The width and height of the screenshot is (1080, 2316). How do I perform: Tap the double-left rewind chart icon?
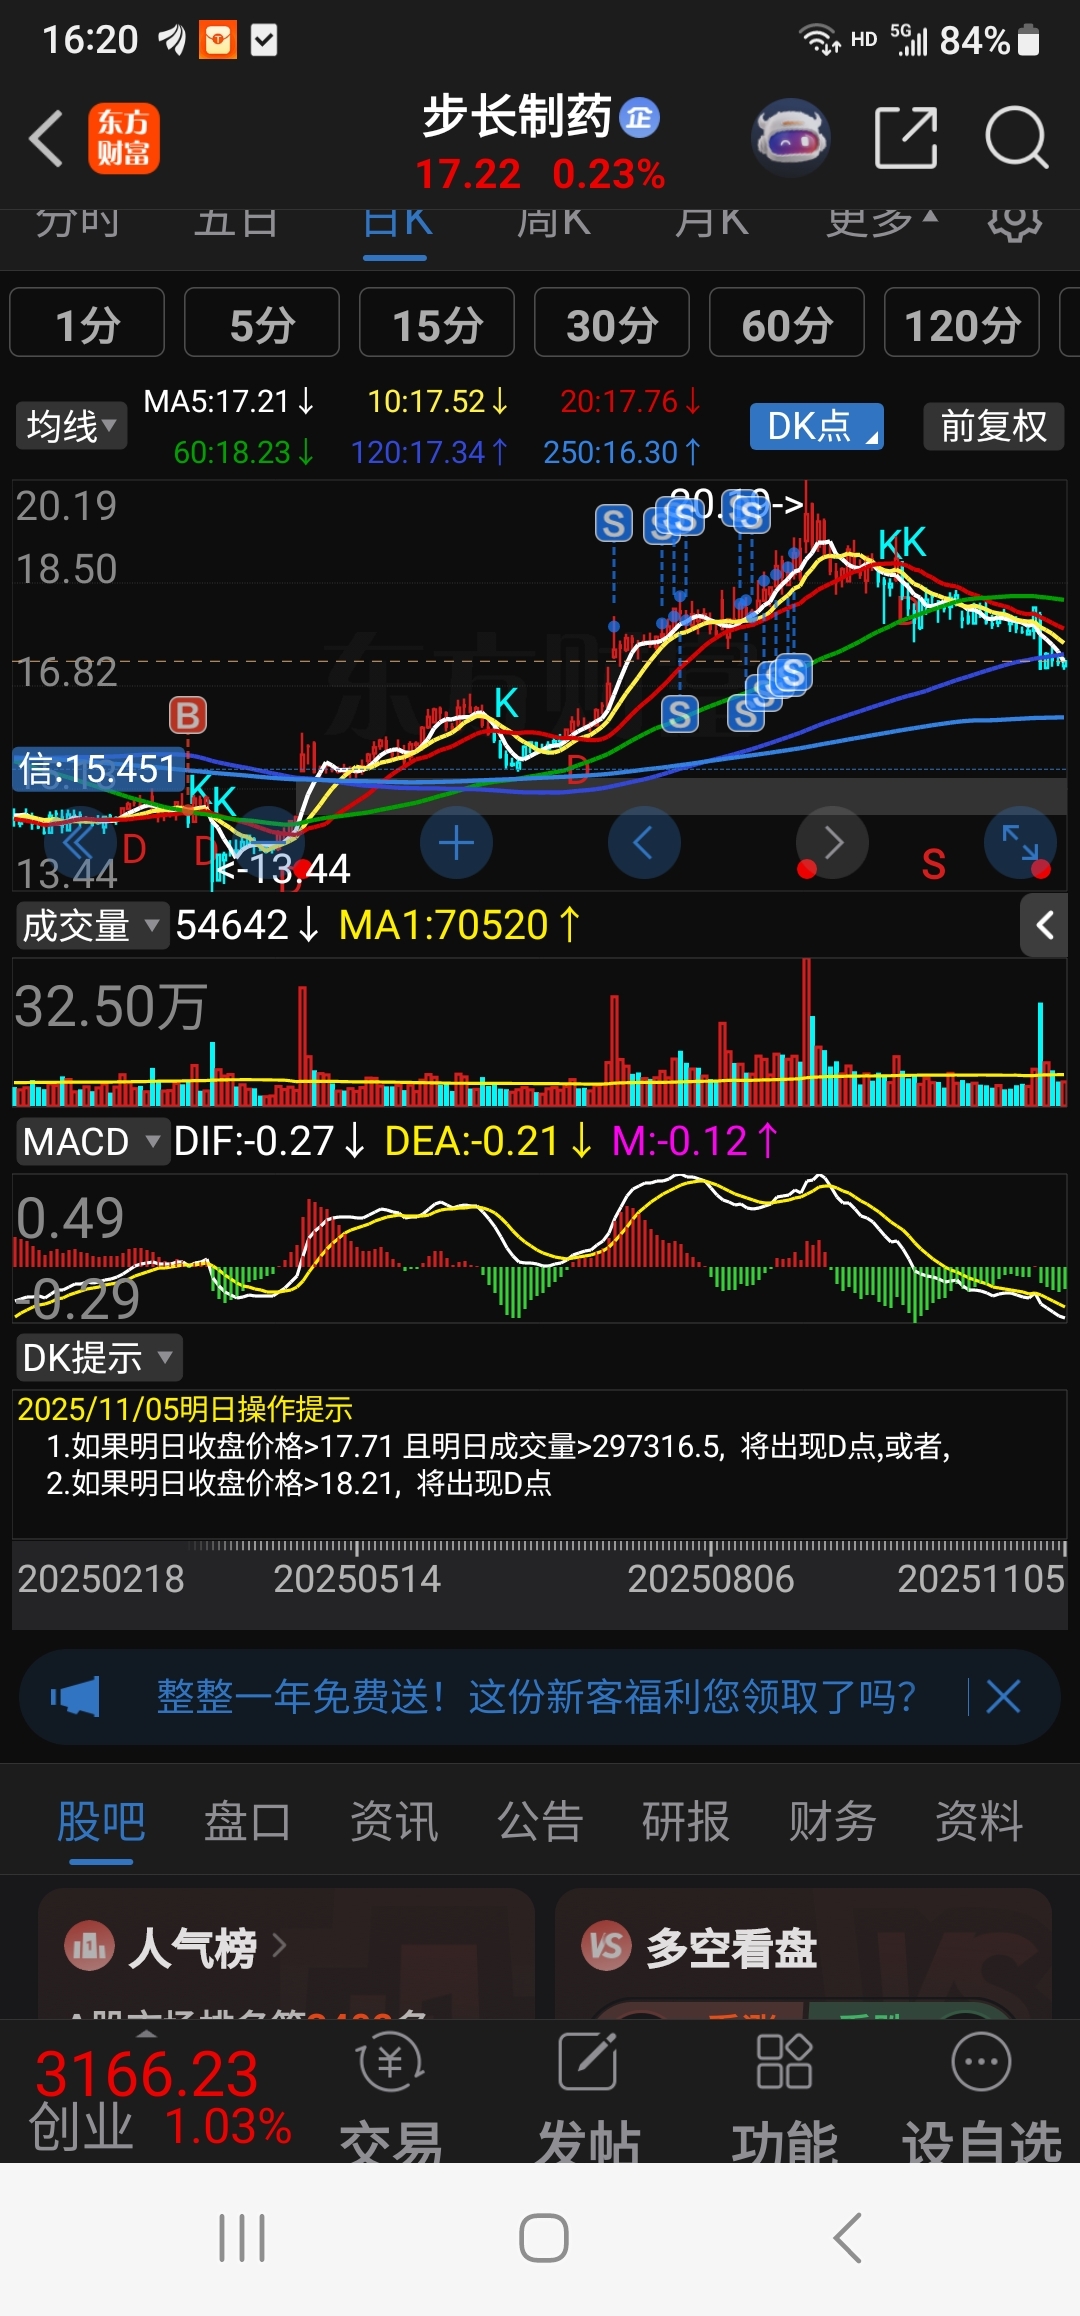(x=80, y=843)
